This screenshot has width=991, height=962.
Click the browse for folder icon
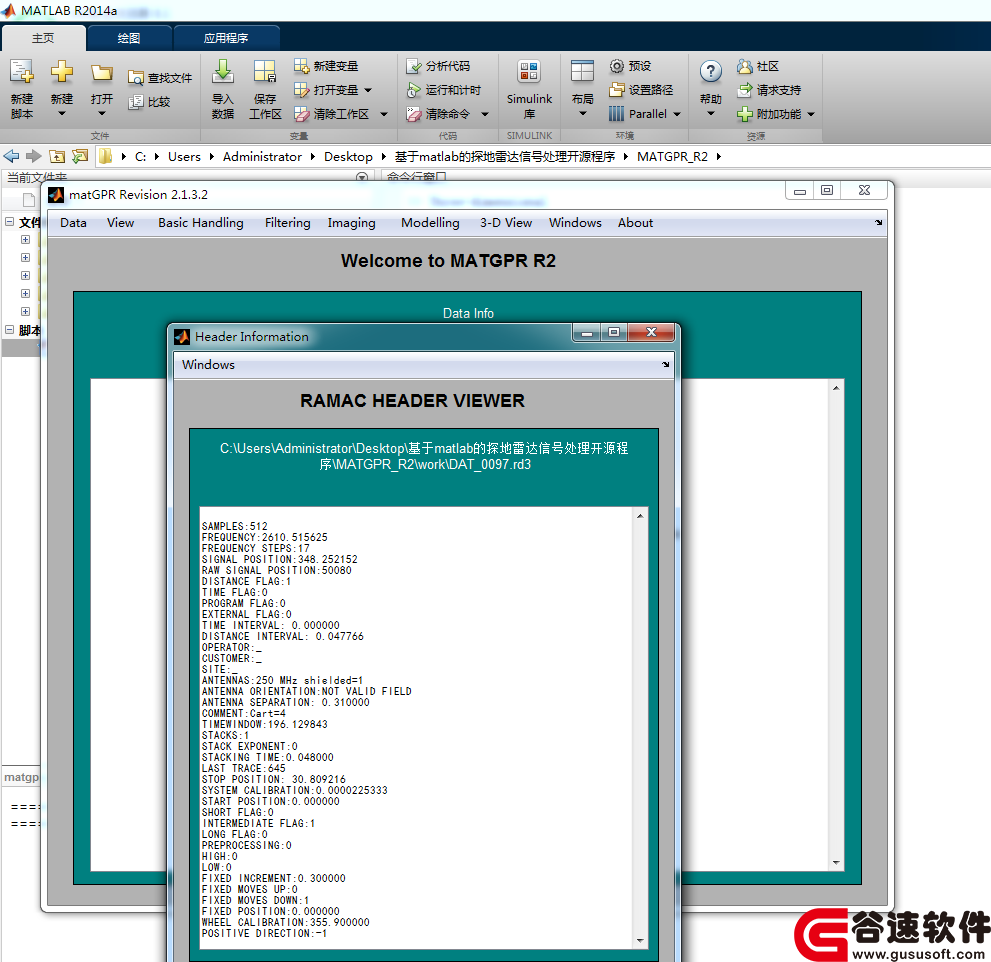[x=80, y=156]
